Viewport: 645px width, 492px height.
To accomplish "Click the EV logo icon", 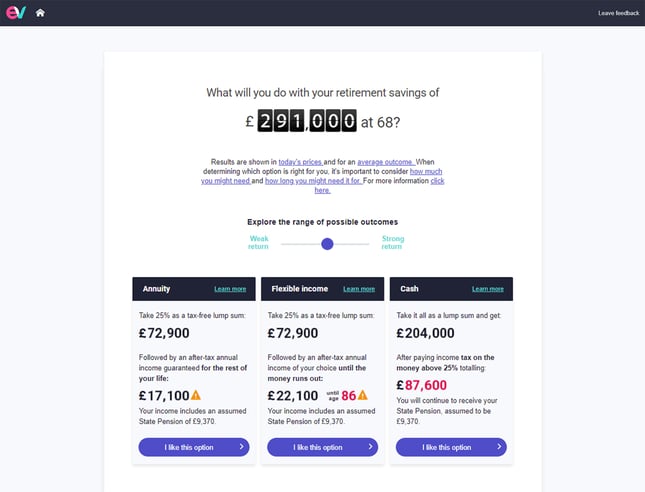I will 16,12.
